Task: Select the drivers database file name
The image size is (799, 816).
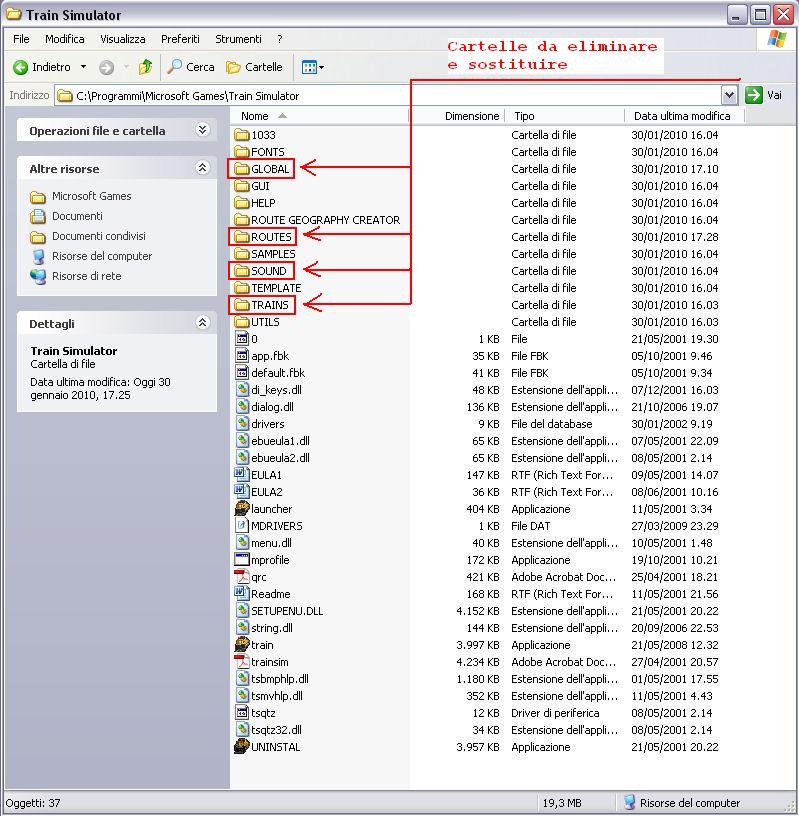Action: pyautogui.click(x=268, y=424)
